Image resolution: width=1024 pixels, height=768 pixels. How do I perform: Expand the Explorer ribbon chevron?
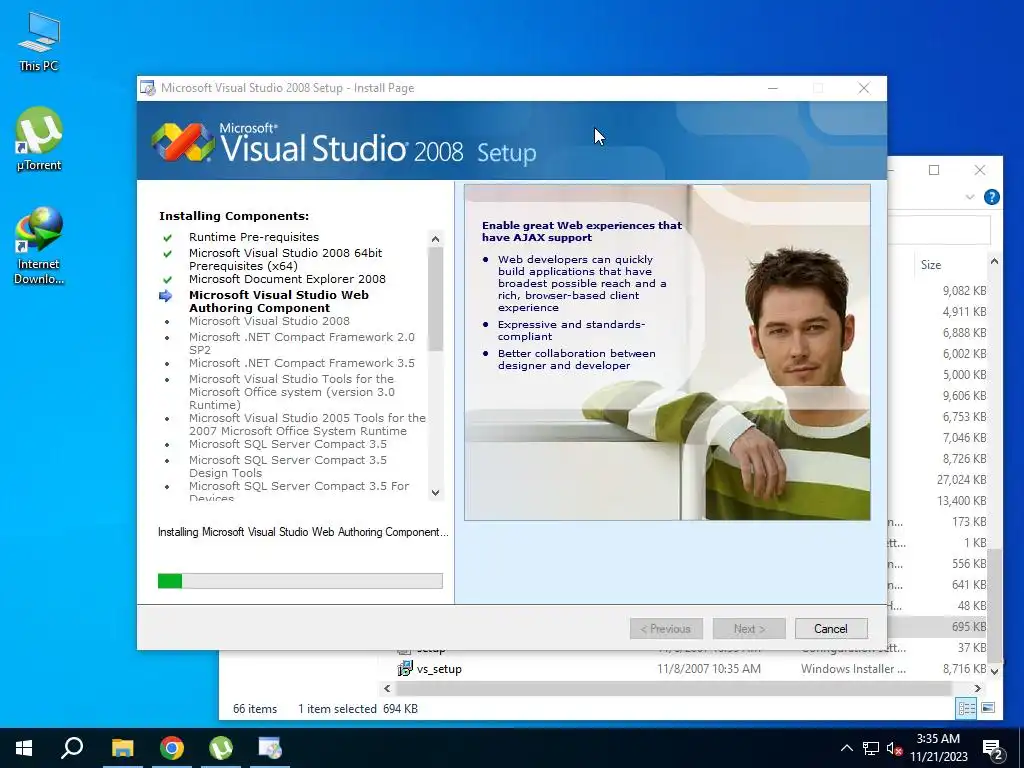click(x=969, y=197)
